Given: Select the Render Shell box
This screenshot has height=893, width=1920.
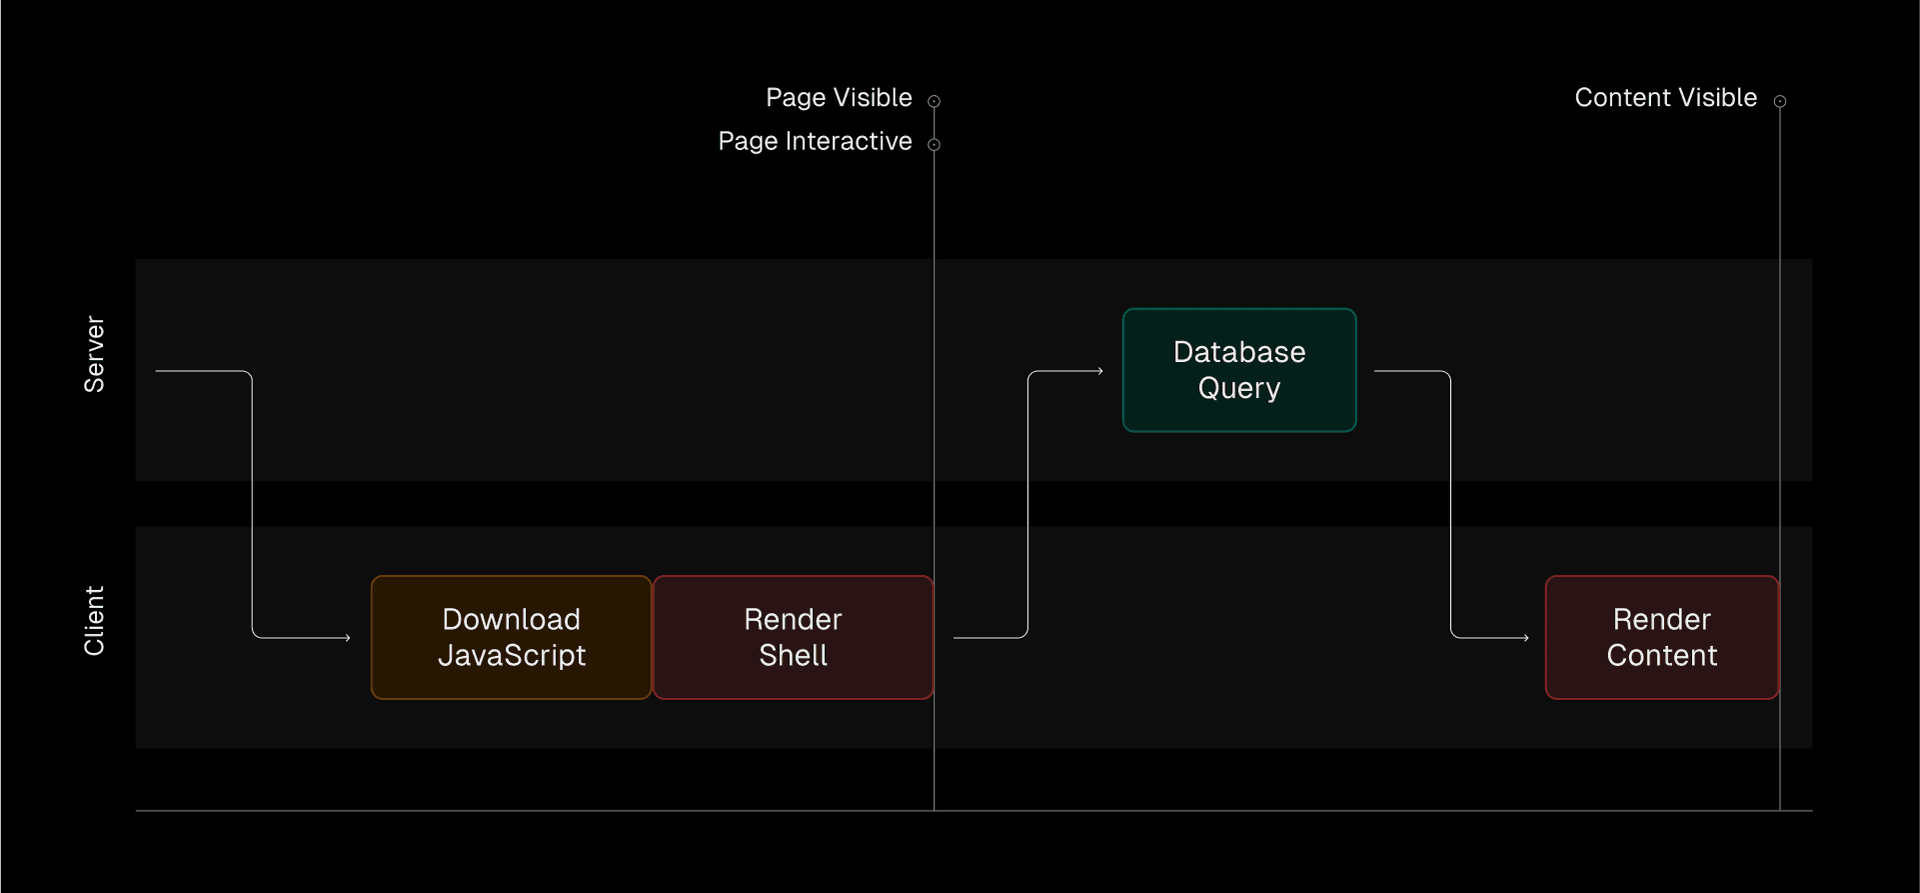Looking at the screenshot, I should click(792, 637).
